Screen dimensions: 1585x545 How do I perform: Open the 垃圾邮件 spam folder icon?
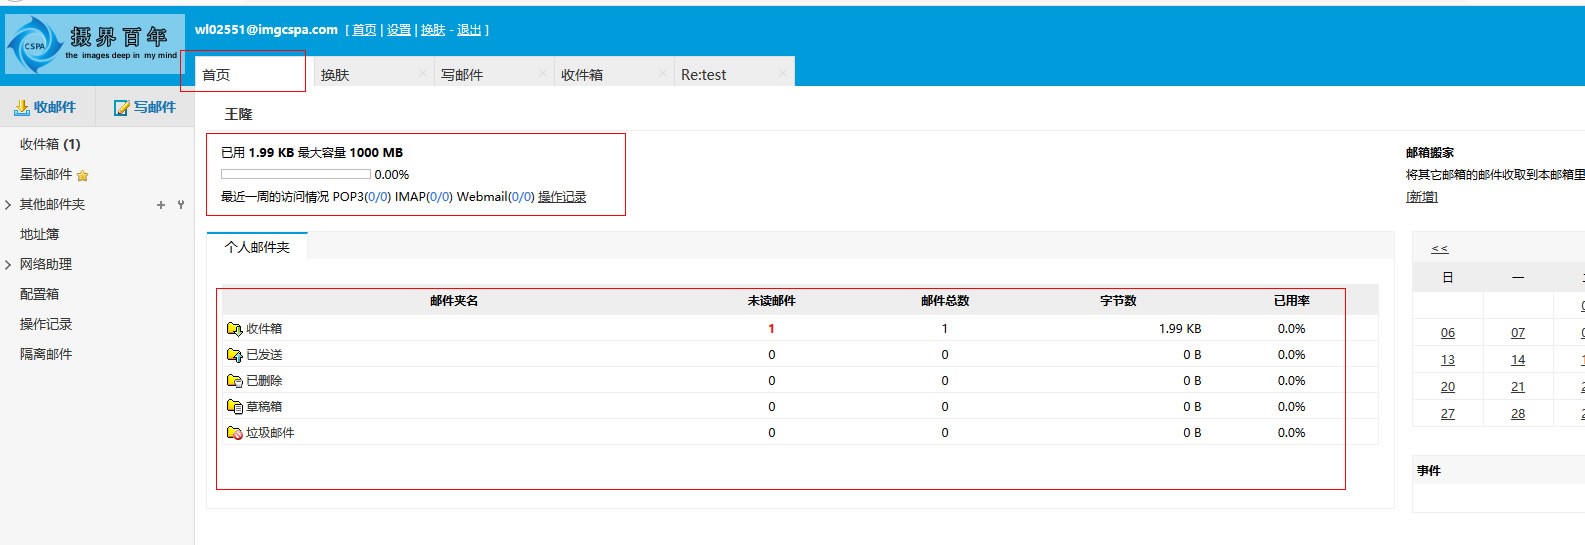[234, 433]
